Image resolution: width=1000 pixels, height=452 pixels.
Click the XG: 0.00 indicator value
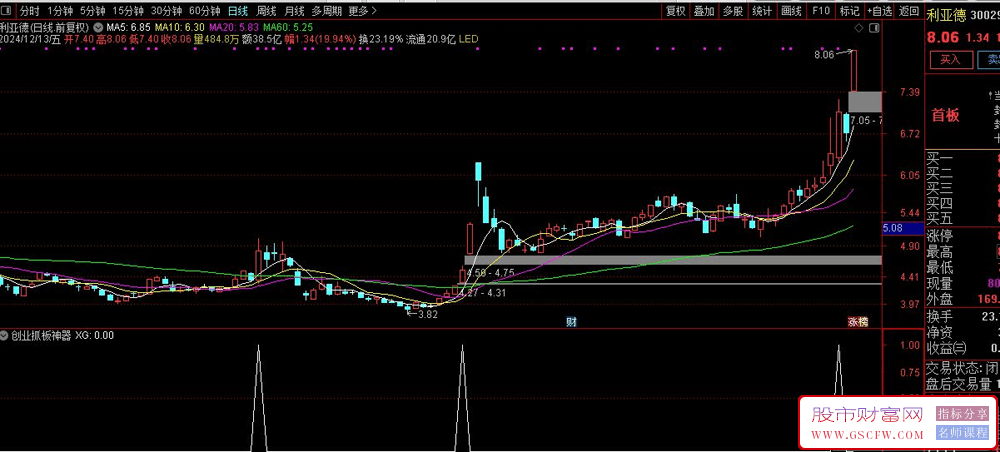[94, 335]
